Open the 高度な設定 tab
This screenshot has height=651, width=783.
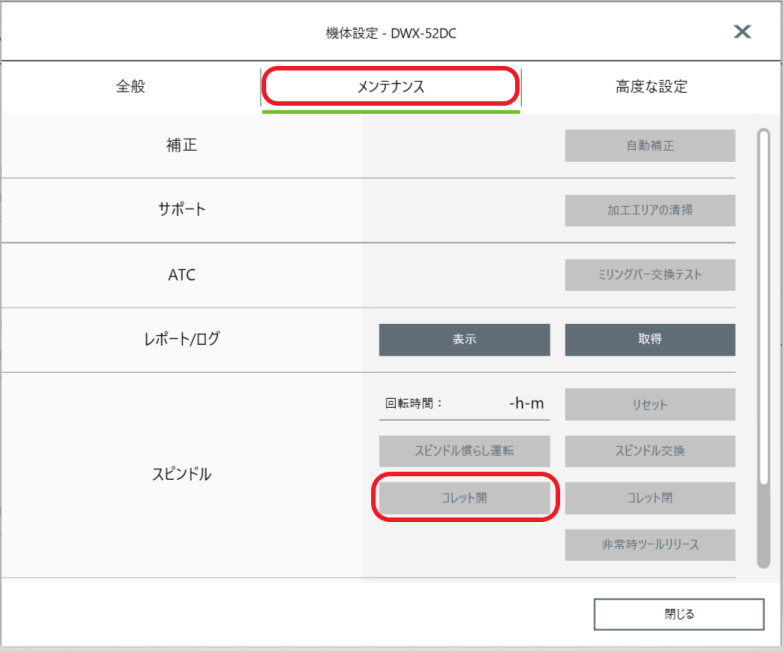click(x=651, y=86)
